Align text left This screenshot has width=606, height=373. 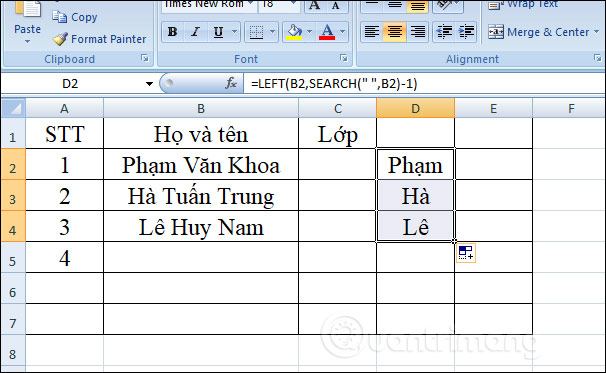pyautogui.click(x=372, y=32)
